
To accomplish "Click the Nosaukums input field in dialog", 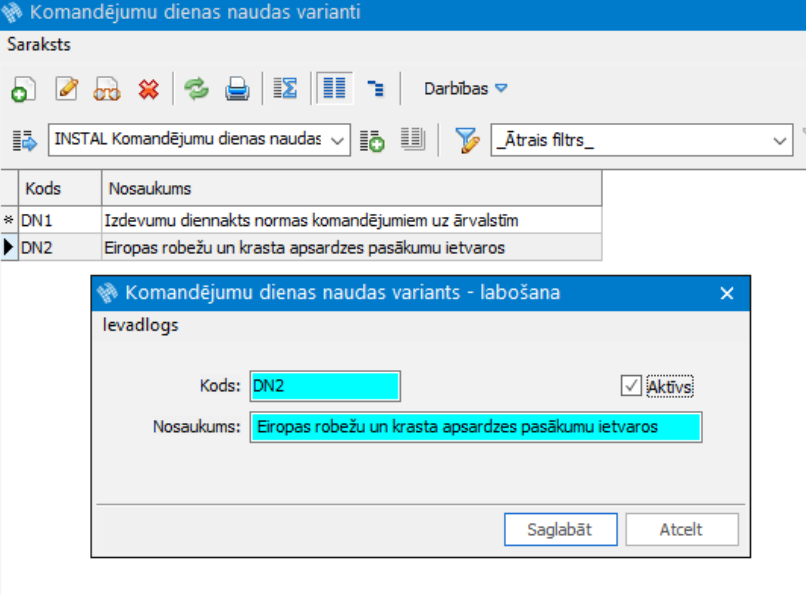I will point(476,427).
